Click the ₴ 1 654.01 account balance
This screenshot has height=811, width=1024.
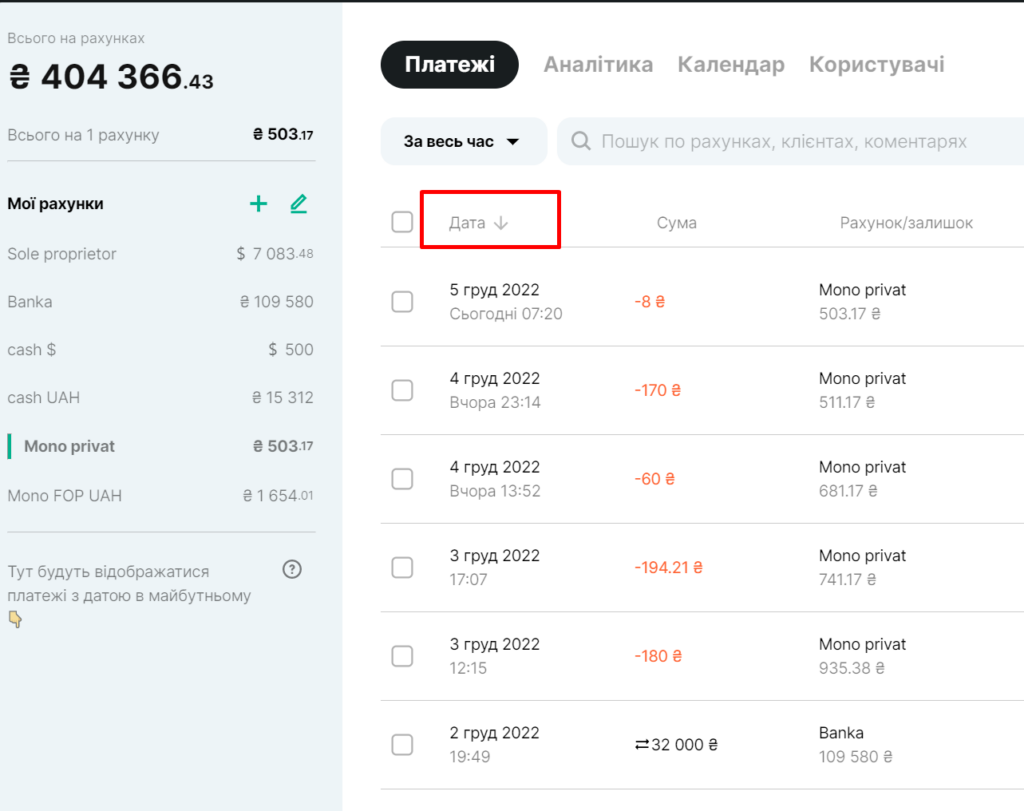pos(278,496)
